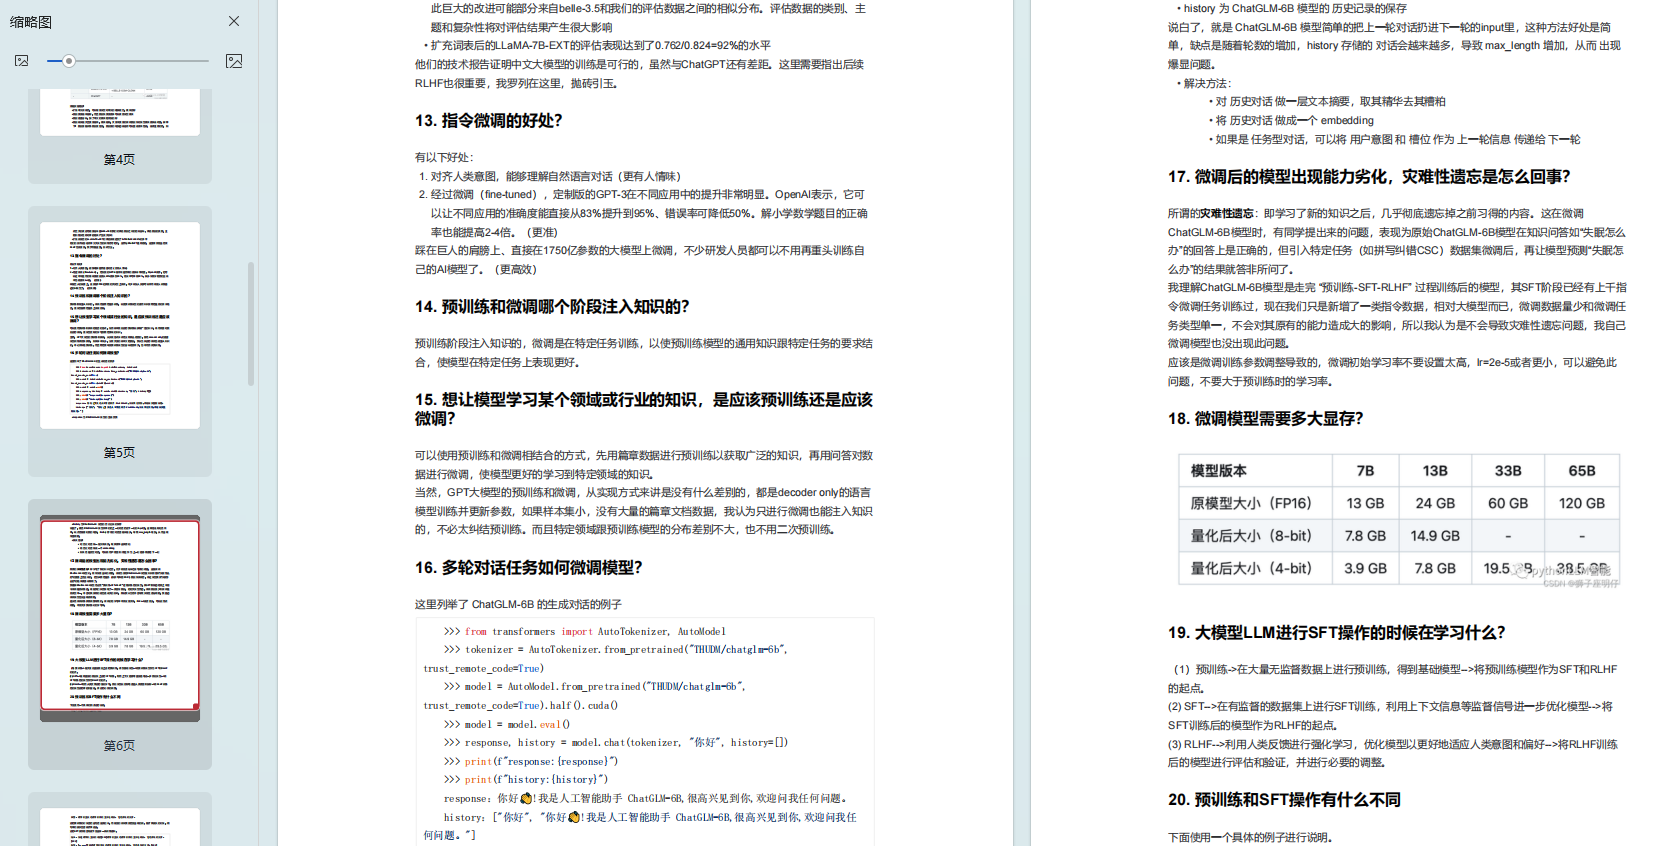Close the 缩略图 thumbnail panel
The width and height of the screenshot is (1670, 846).
click(234, 21)
